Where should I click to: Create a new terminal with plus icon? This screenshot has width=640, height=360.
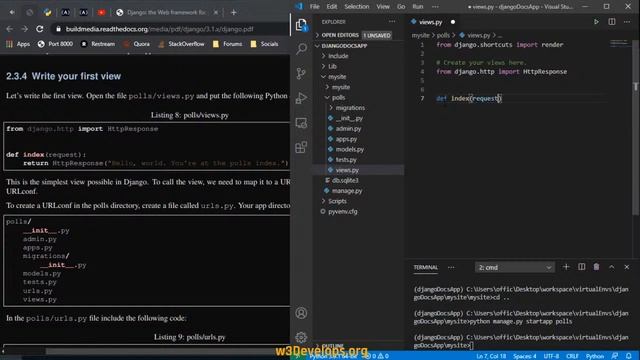566,267
